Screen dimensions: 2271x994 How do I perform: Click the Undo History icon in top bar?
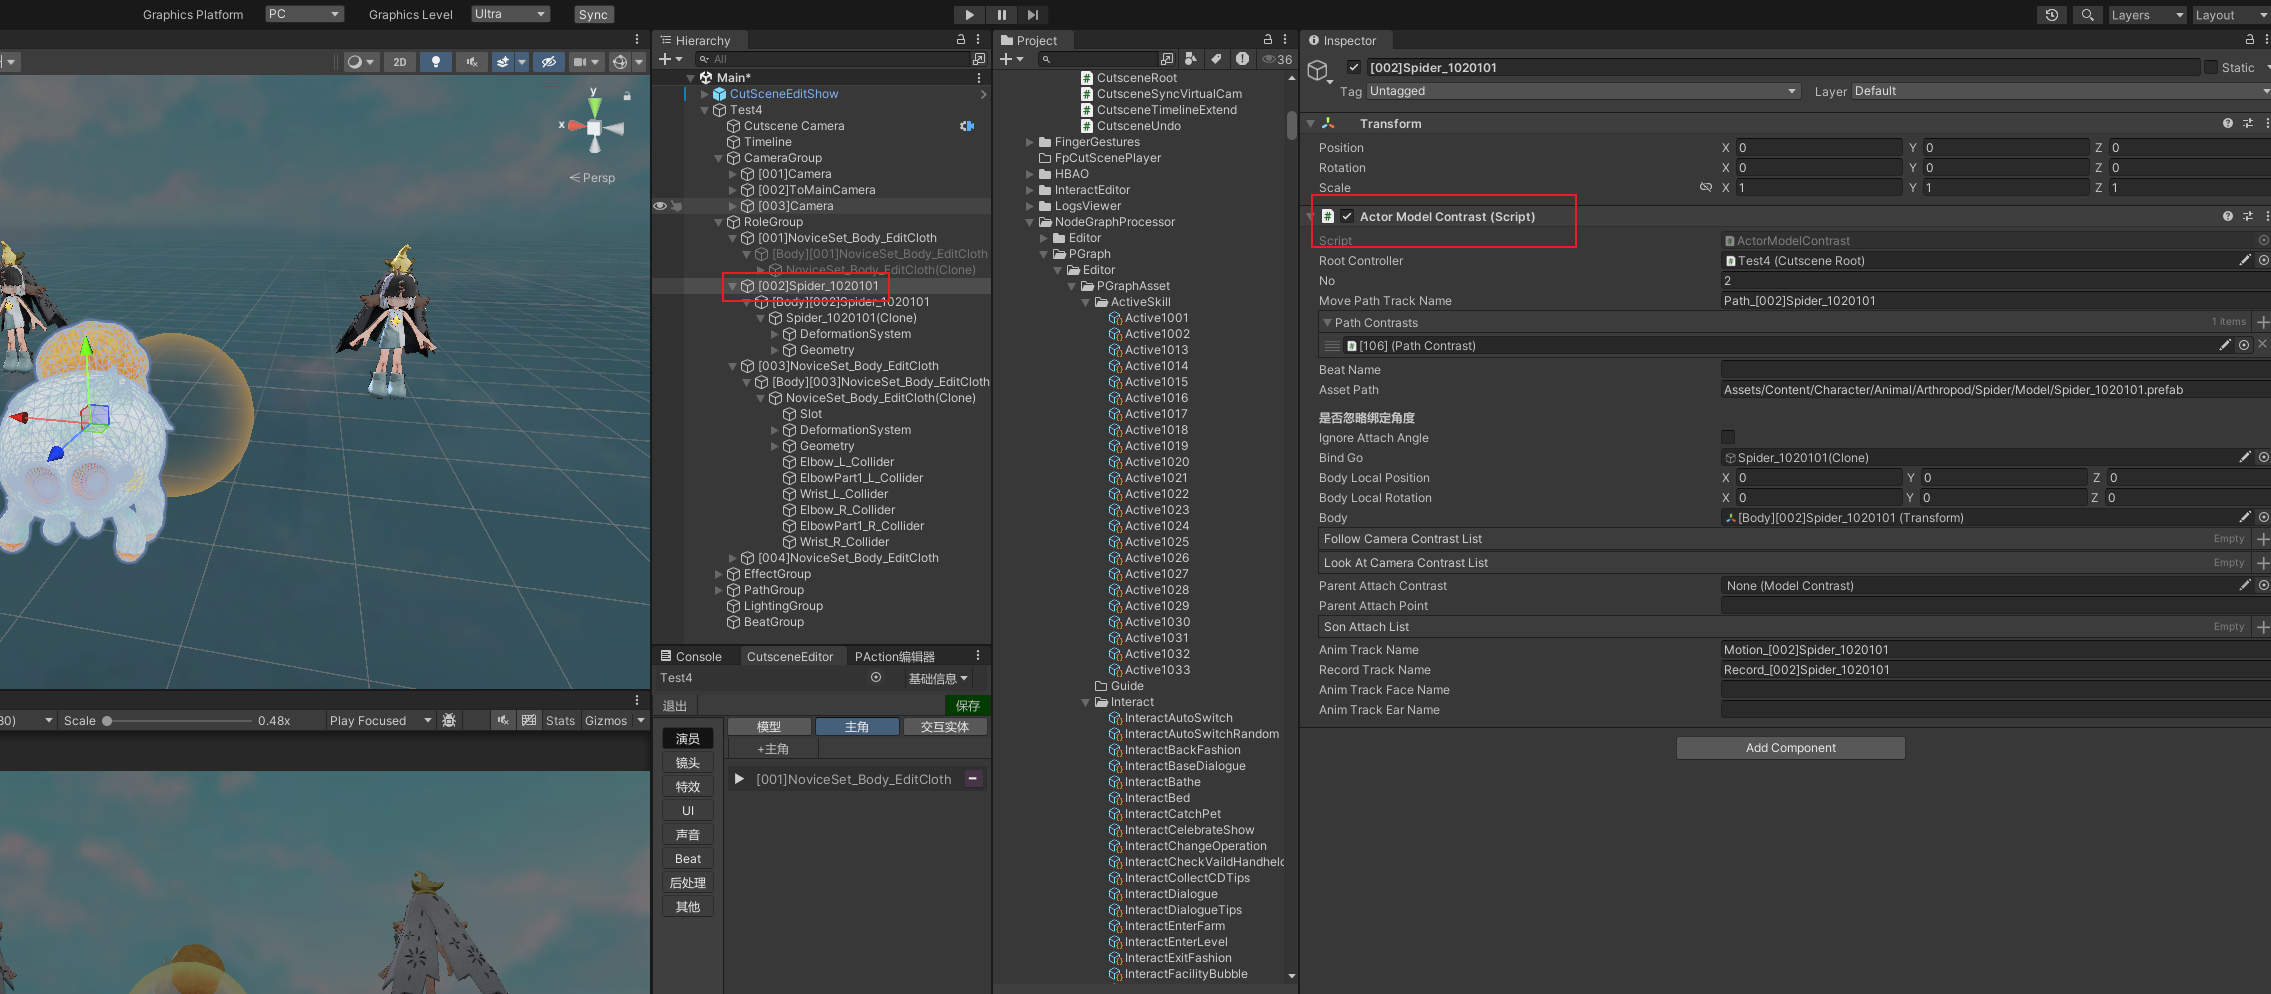click(2051, 15)
